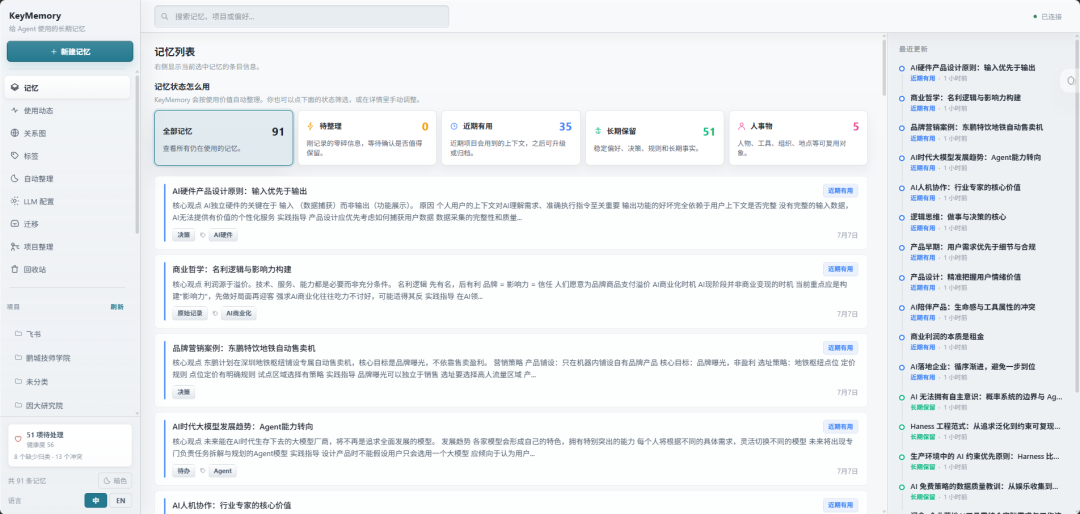This screenshot has height=514, width=1080.
Task: Open memory 商业哲学：名利逻辑与影响力构建
Action: point(232,269)
